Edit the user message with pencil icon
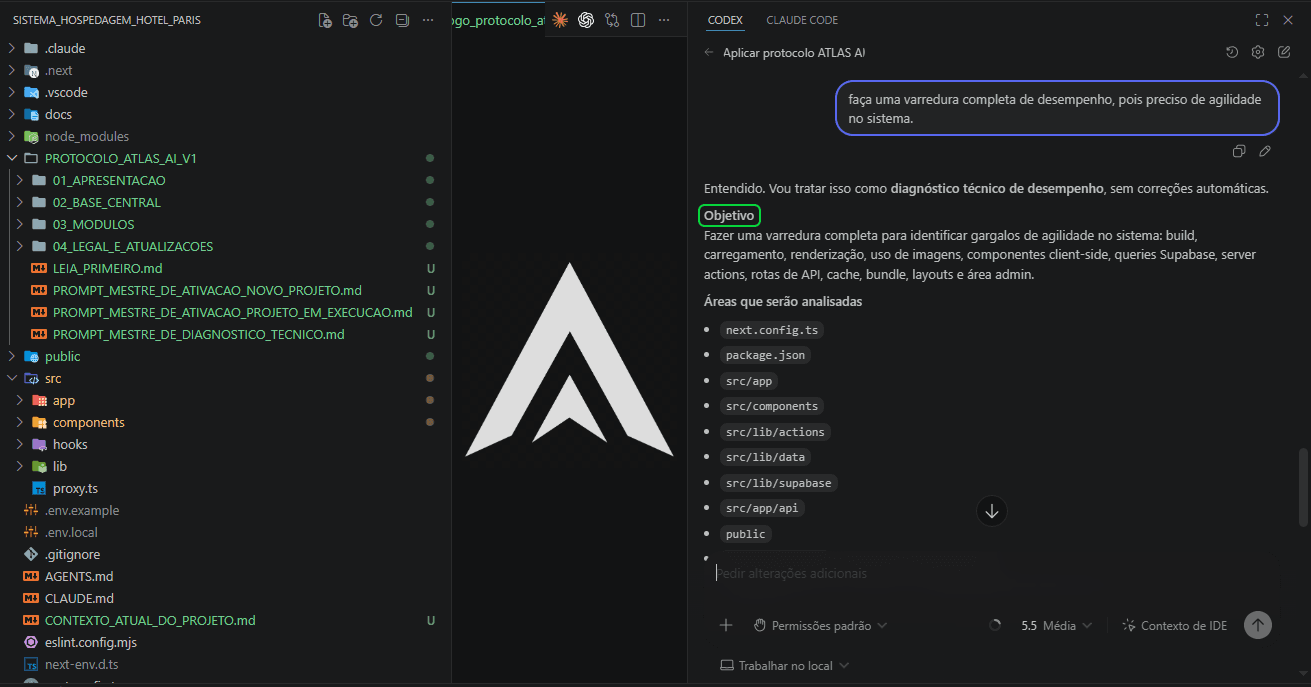Image resolution: width=1311 pixels, height=687 pixels. tap(1265, 151)
